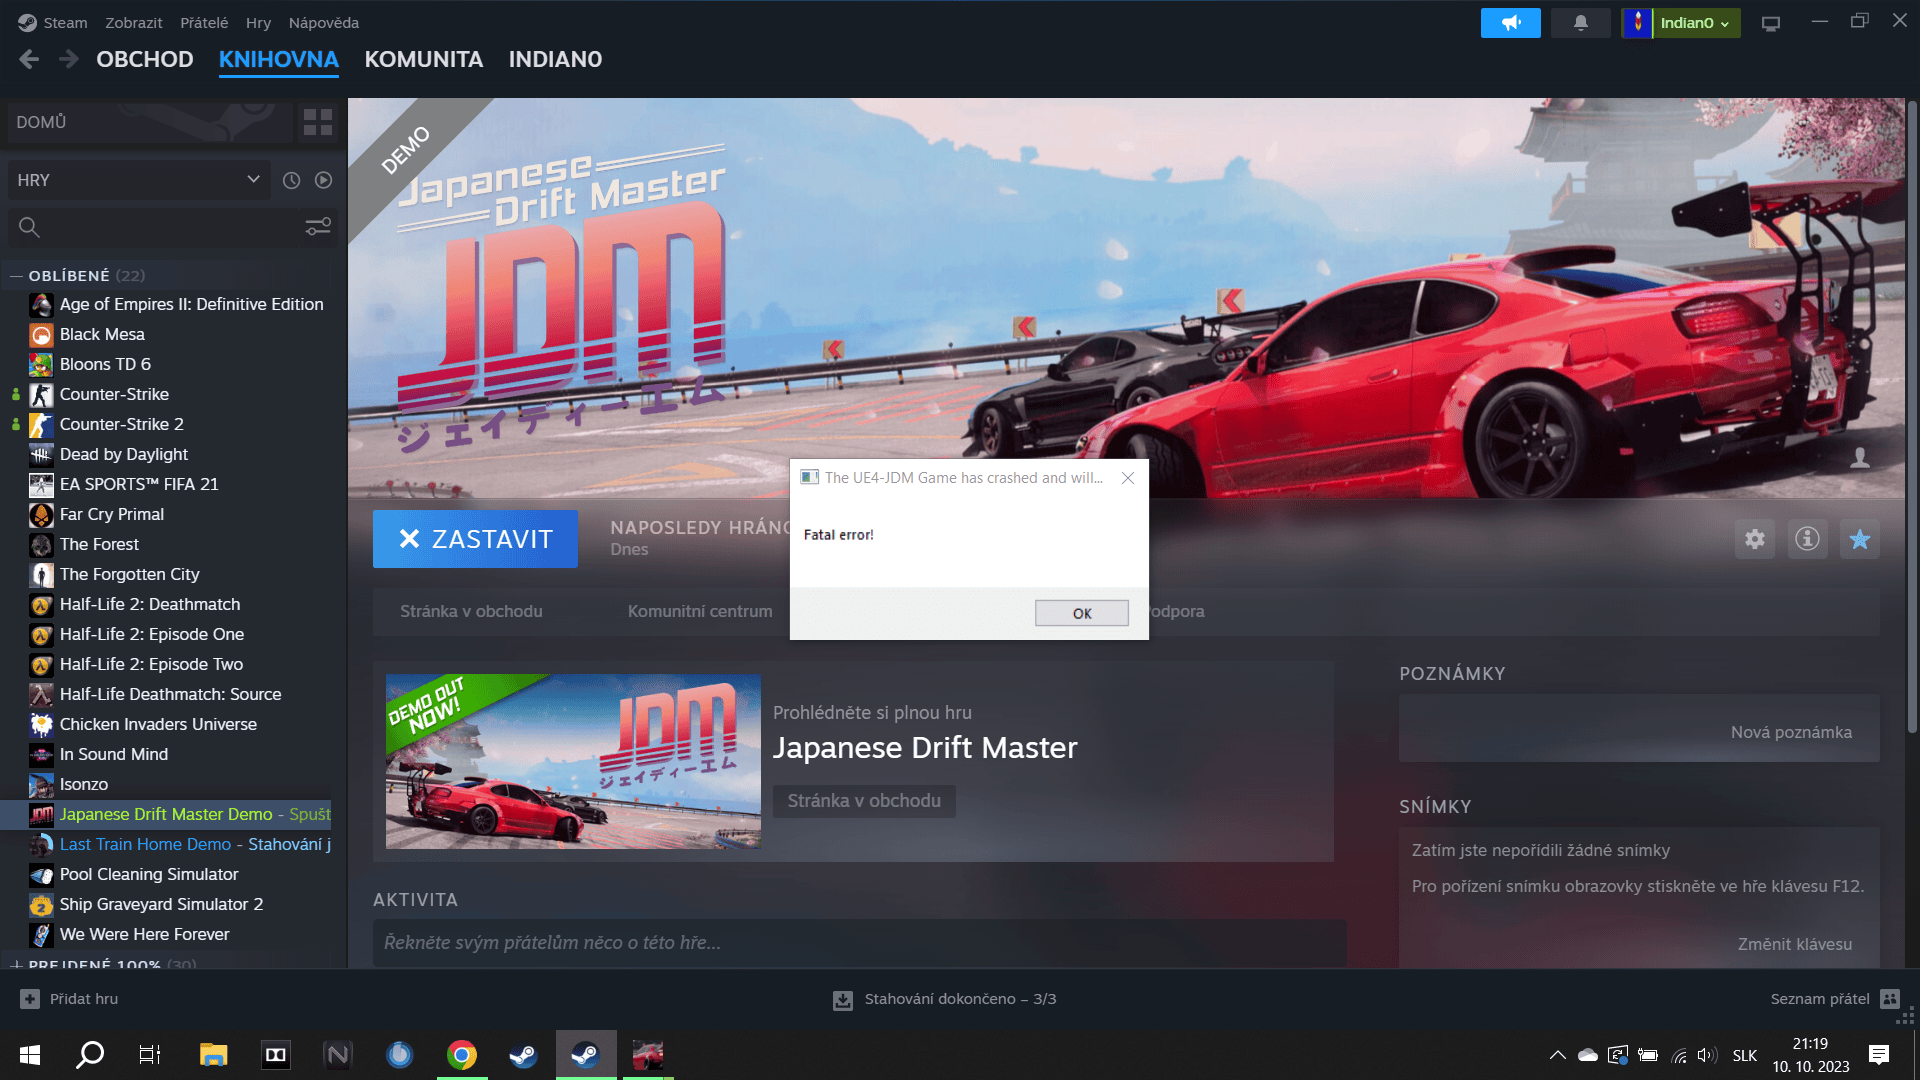Screen dimensions: 1920x1080
Task: Open File Explorer from the taskbar
Action: click(213, 1054)
